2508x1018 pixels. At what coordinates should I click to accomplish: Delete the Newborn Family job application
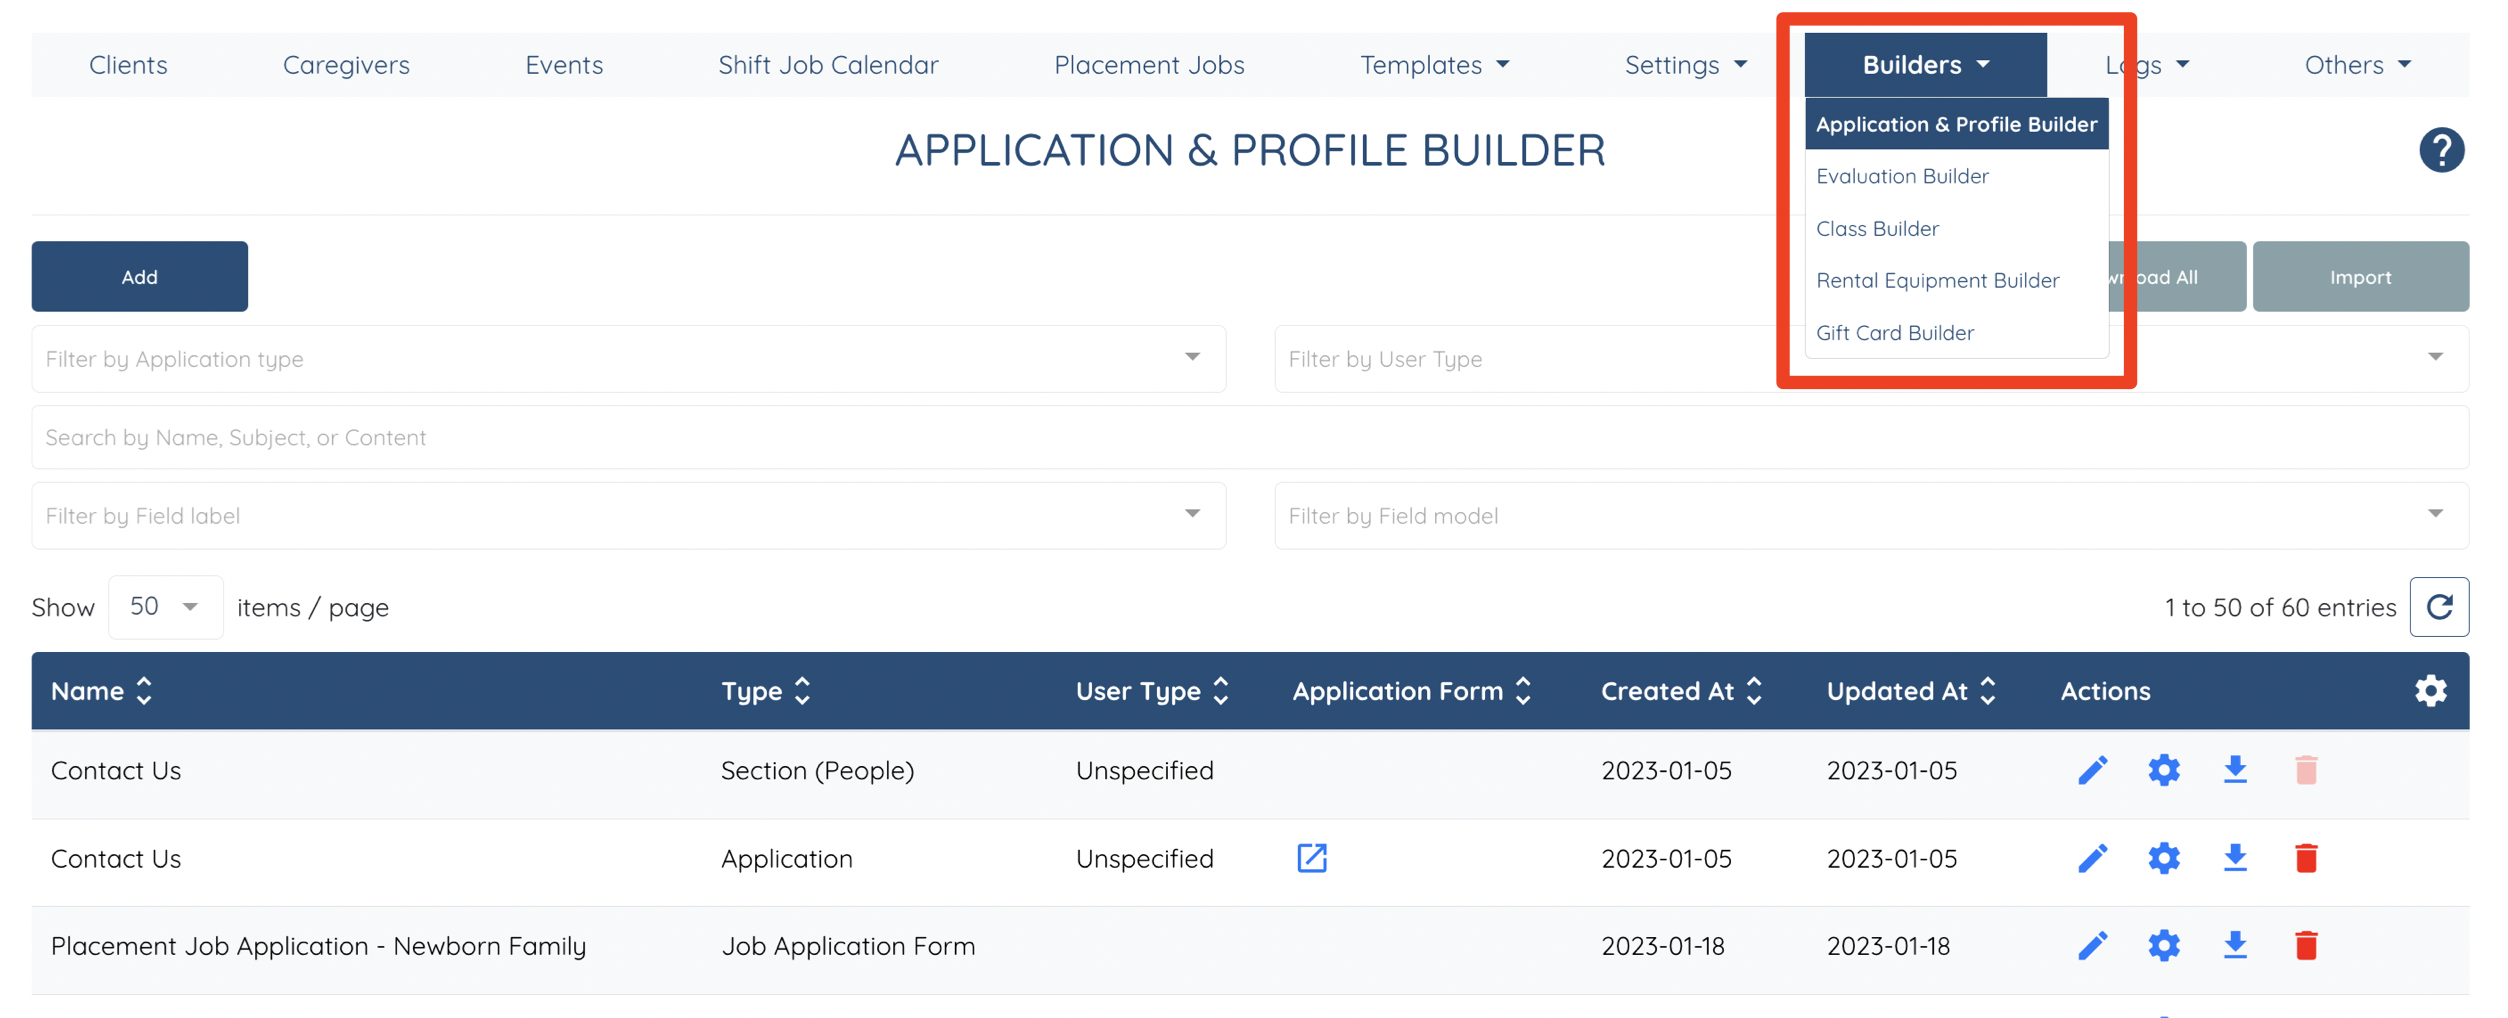2306,945
